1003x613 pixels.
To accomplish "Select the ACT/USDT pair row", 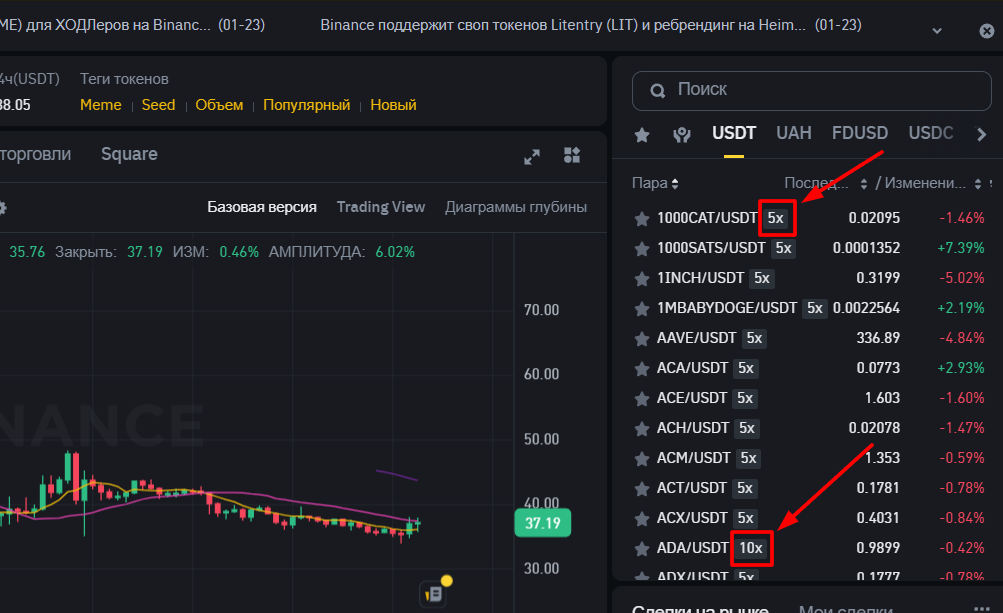I will (x=809, y=488).
